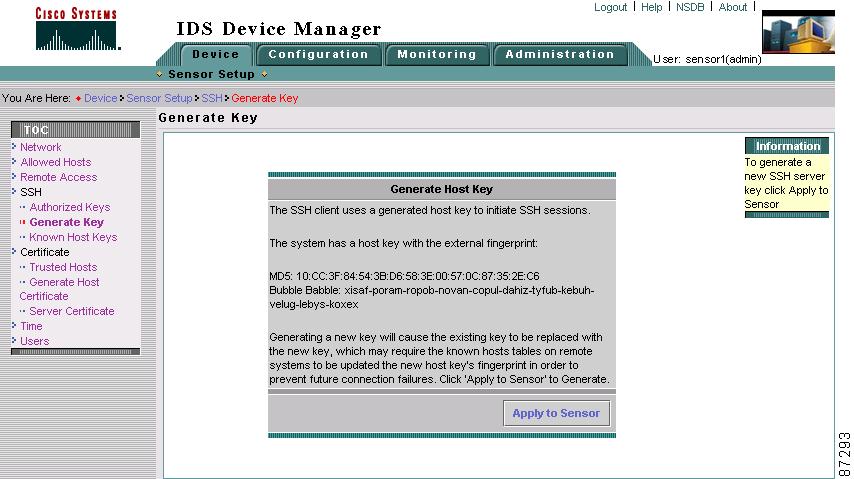Open the NSDB link
Image resolution: width=854 pixels, height=479 pixels.
690,7
